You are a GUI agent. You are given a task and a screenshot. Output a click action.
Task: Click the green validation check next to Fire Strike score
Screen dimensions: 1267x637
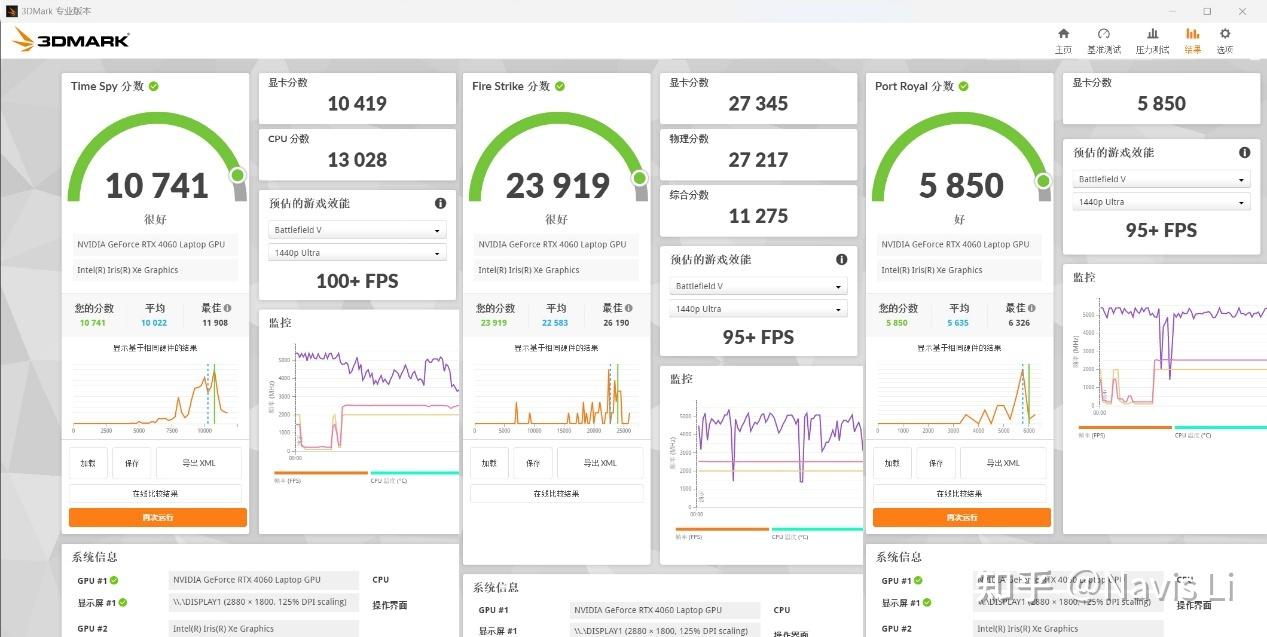point(560,86)
